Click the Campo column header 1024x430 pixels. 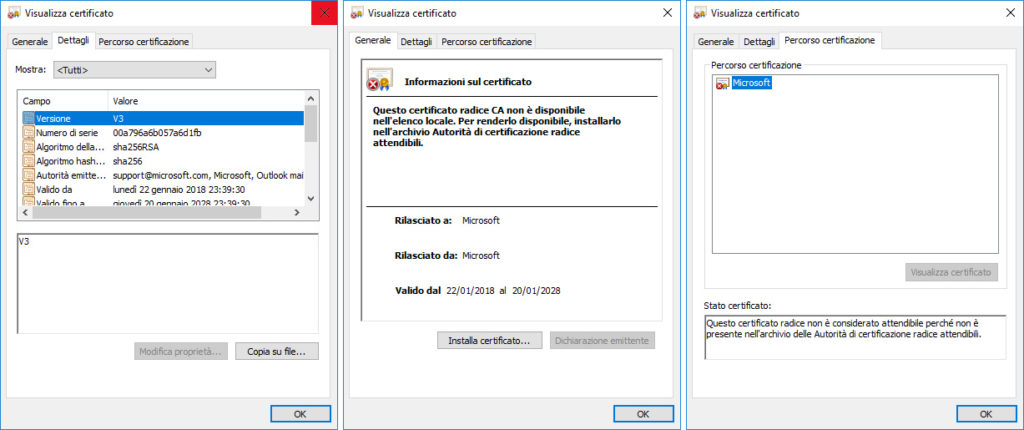coord(63,101)
